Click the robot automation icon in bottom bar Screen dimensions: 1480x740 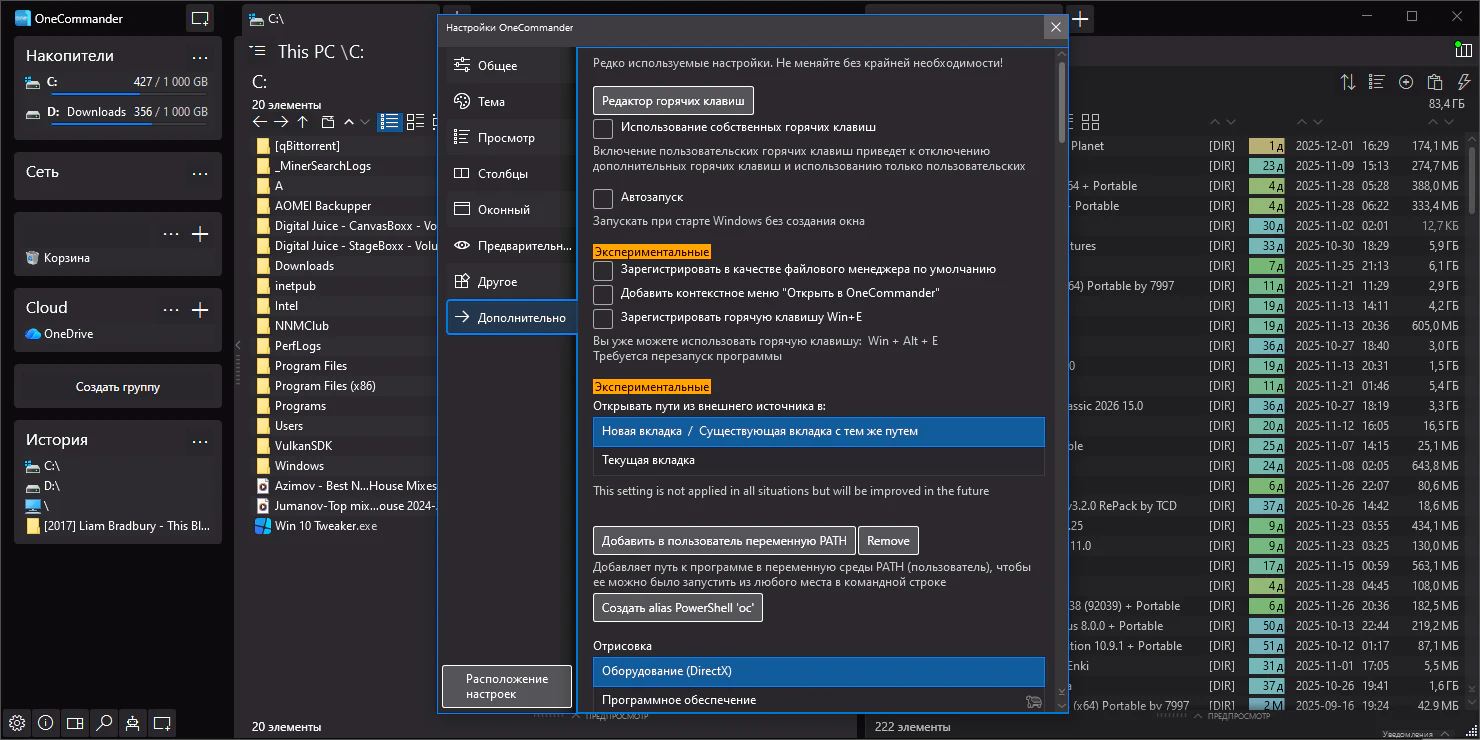point(132,723)
